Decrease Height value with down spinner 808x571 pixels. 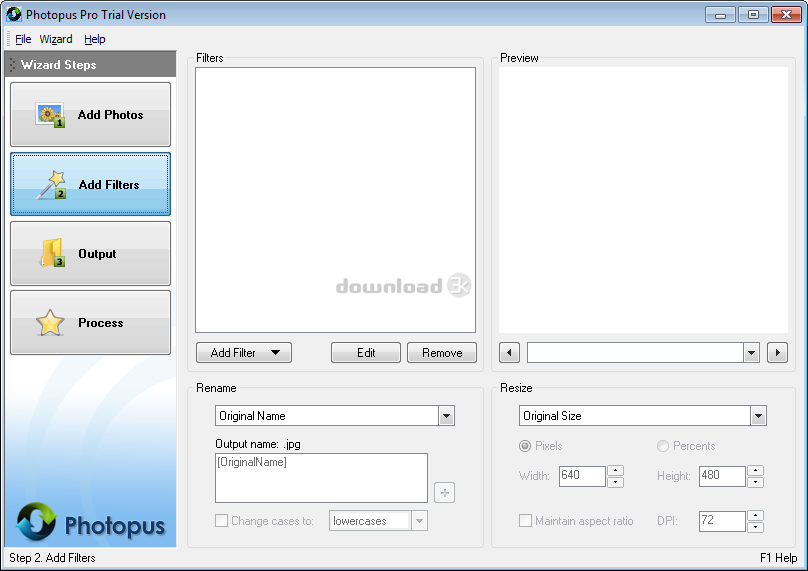click(x=755, y=482)
